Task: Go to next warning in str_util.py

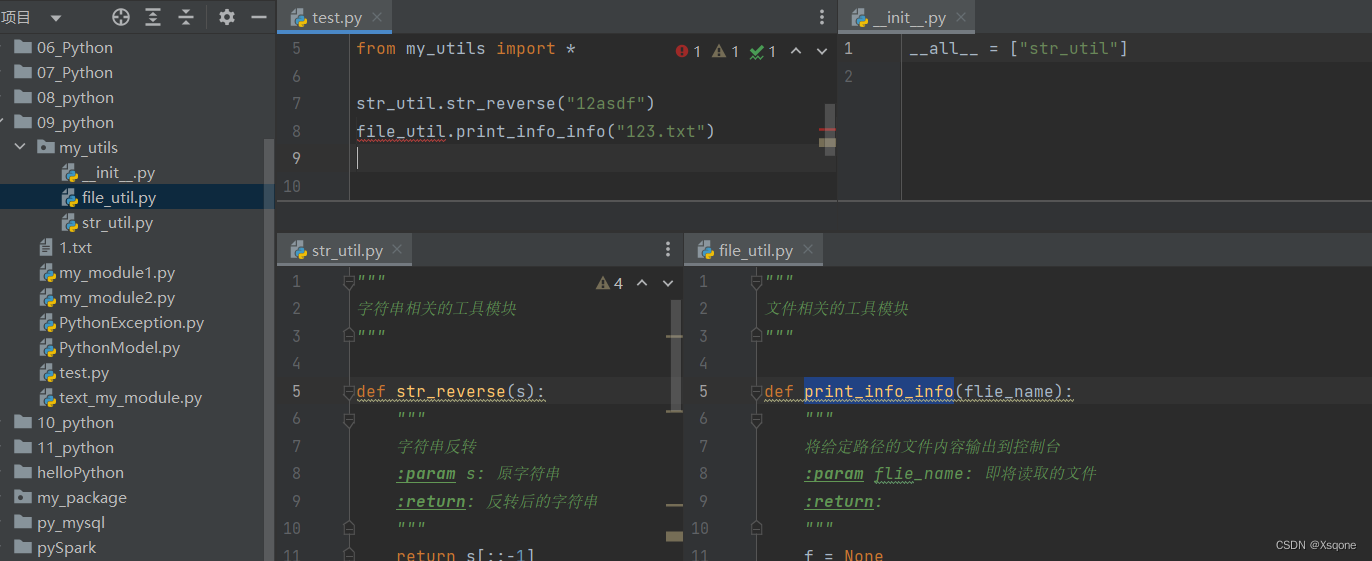Action: pyautogui.click(x=668, y=283)
